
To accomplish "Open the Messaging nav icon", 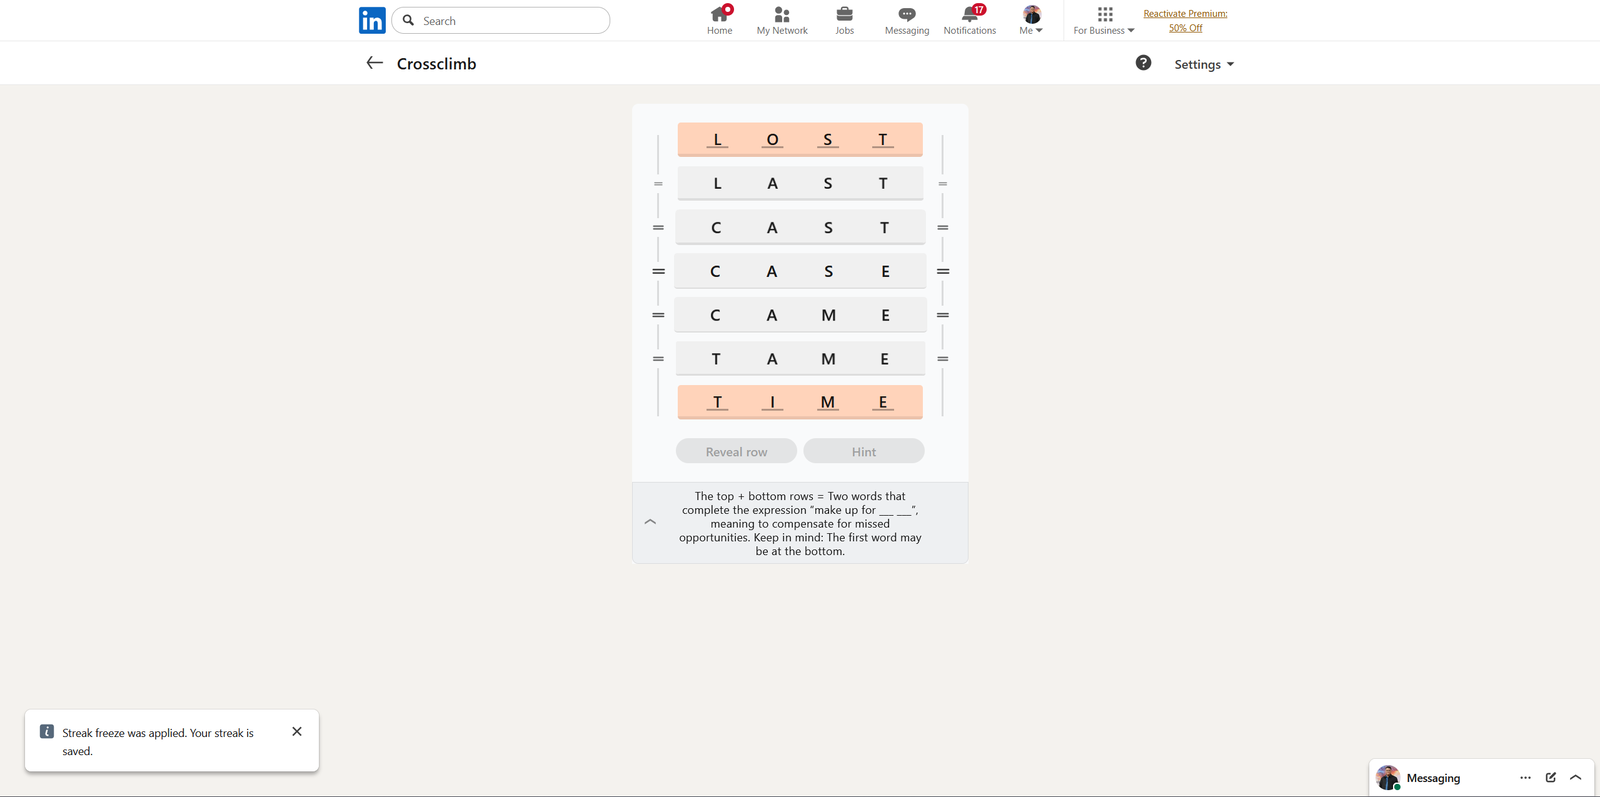I will coord(907,14).
